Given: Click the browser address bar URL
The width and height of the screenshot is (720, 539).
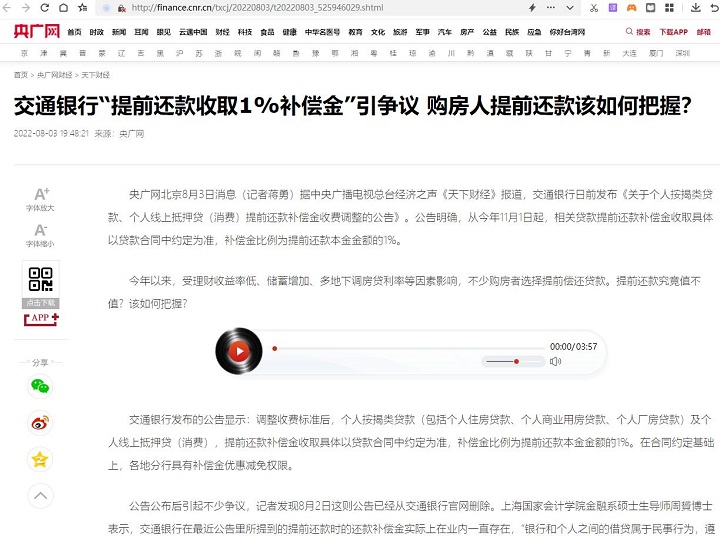Looking at the screenshot, I should [250, 7].
